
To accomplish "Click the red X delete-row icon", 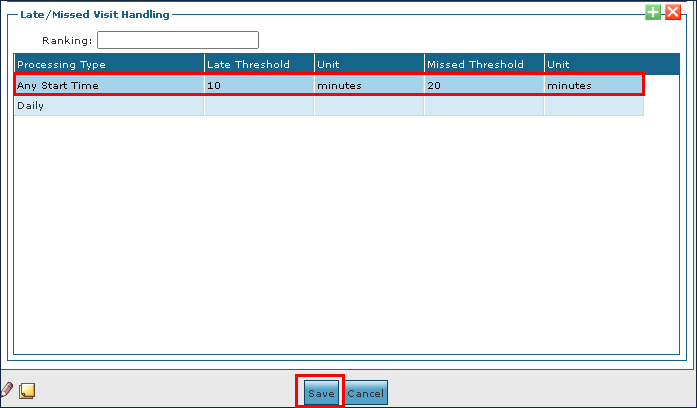I will (x=672, y=12).
